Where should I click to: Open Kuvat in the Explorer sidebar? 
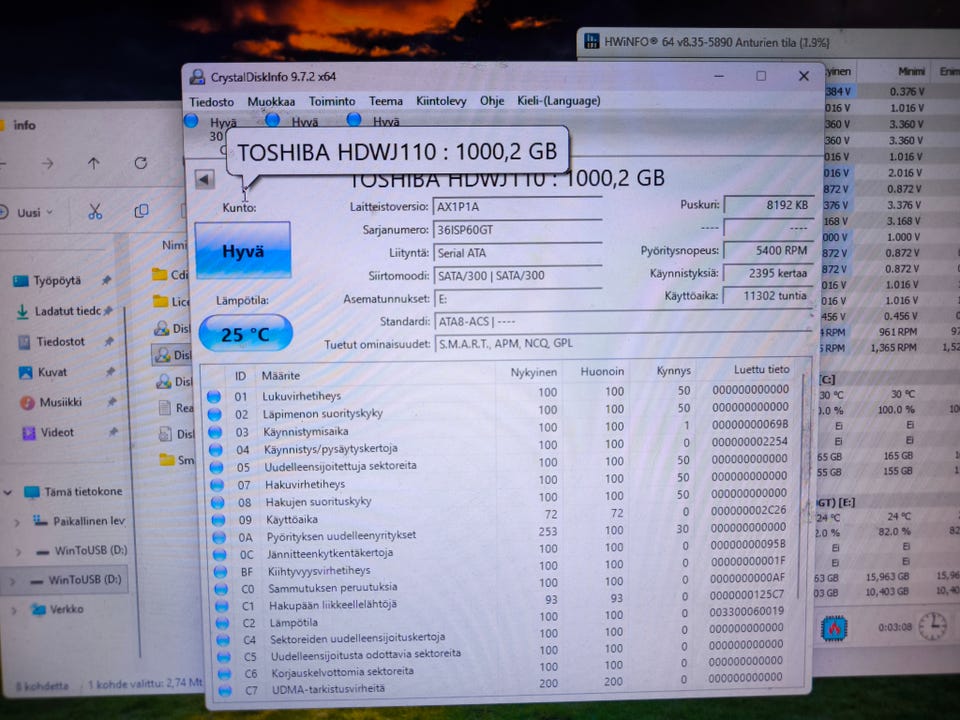point(51,372)
